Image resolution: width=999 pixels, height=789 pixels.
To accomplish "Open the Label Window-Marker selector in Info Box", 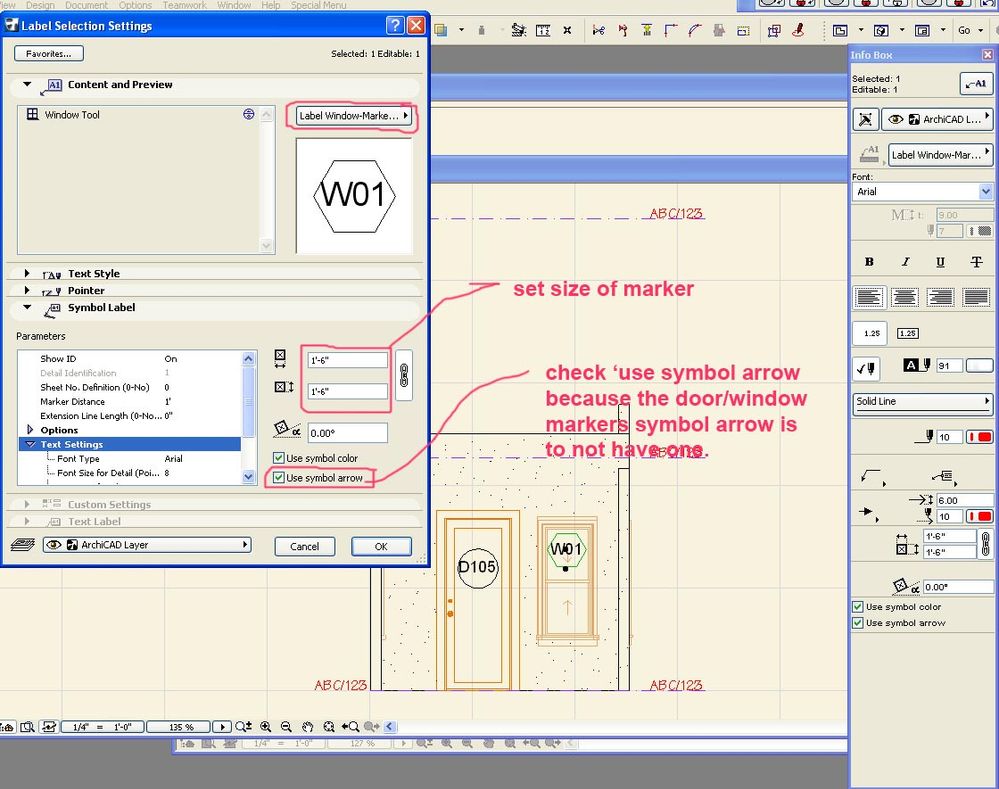I will 938,154.
